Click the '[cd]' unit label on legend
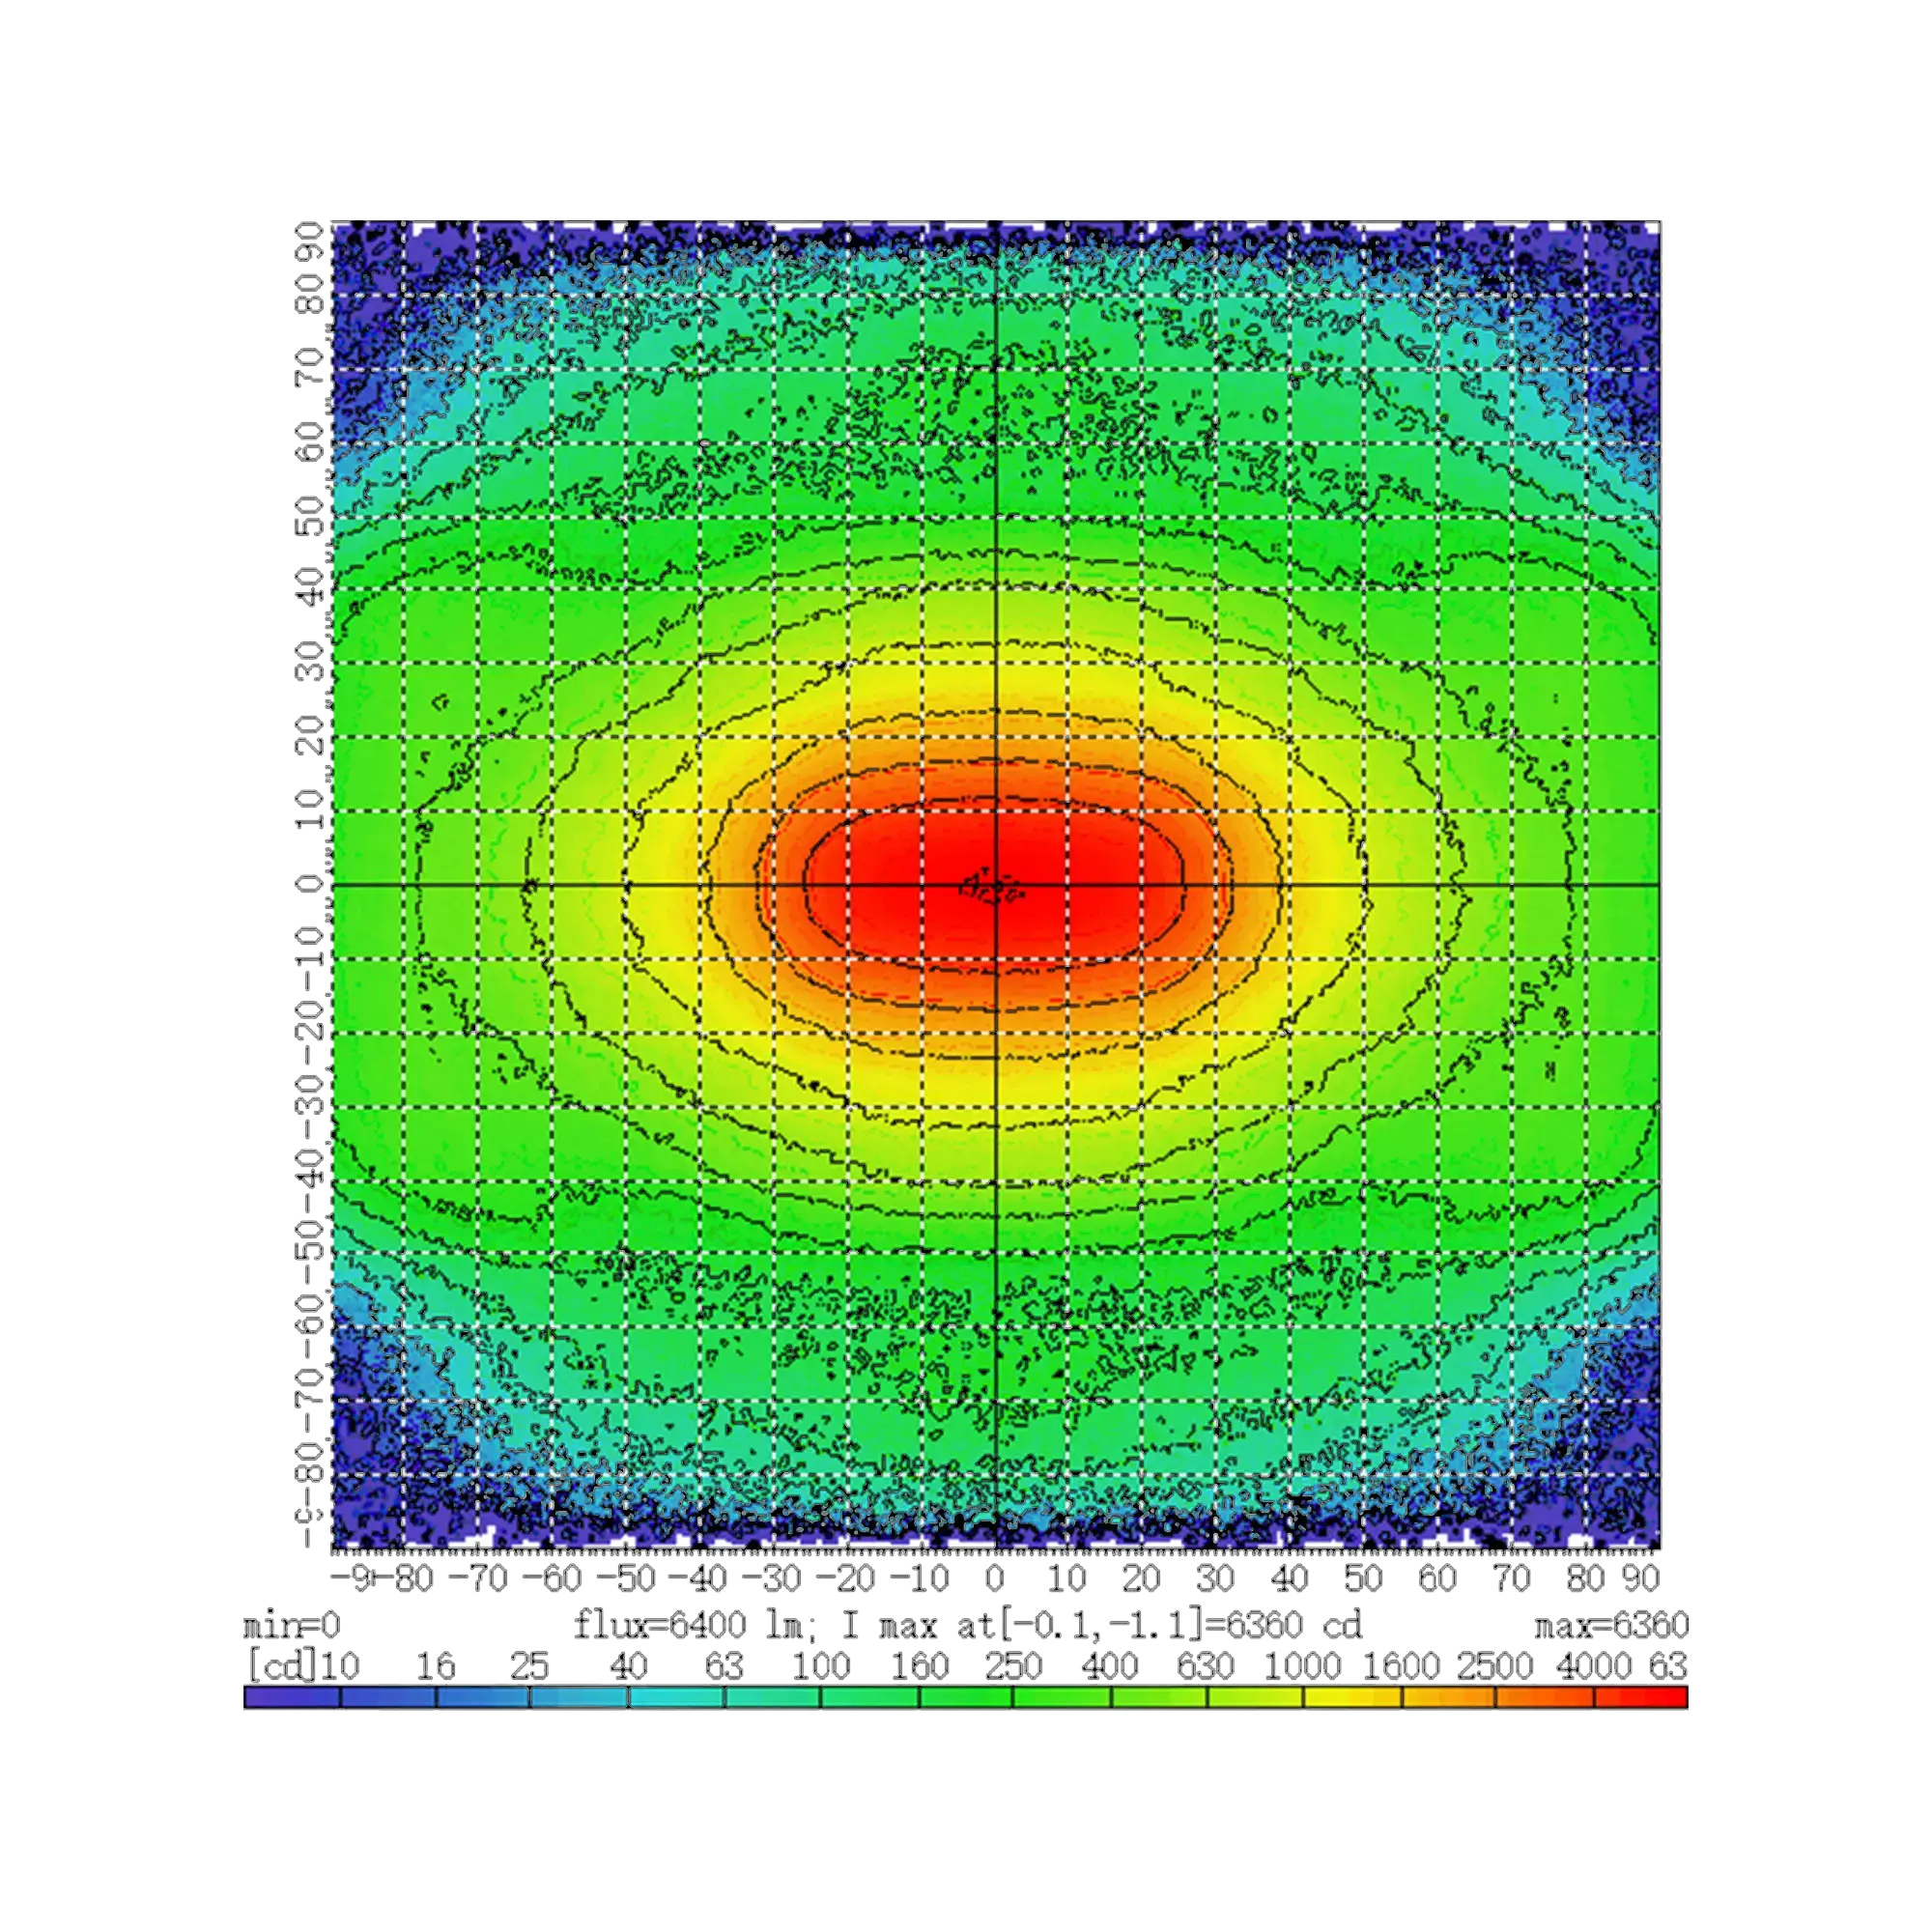Image resolution: width=1932 pixels, height=1932 pixels. (283, 1665)
